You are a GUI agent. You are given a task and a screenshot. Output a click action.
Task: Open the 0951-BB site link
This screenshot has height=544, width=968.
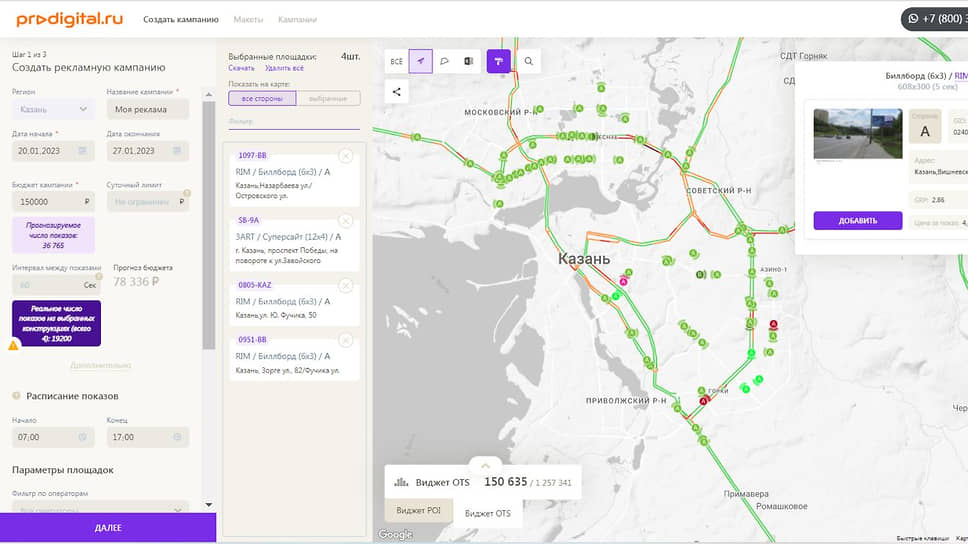(x=252, y=340)
